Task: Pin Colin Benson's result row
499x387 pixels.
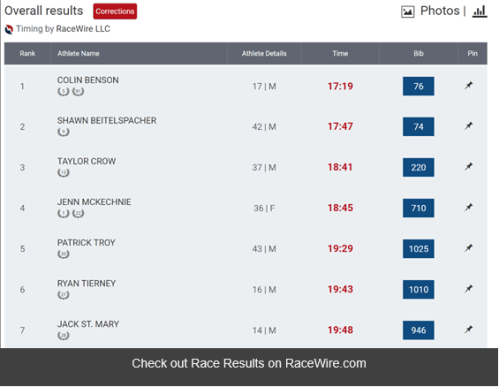Action: point(469,85)
